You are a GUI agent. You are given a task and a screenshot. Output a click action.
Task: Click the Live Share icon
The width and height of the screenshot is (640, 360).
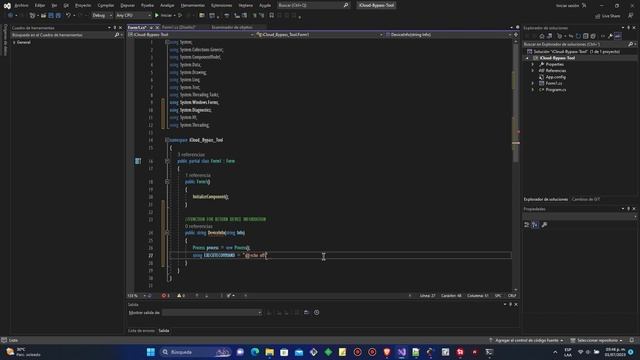click(608, 16)
